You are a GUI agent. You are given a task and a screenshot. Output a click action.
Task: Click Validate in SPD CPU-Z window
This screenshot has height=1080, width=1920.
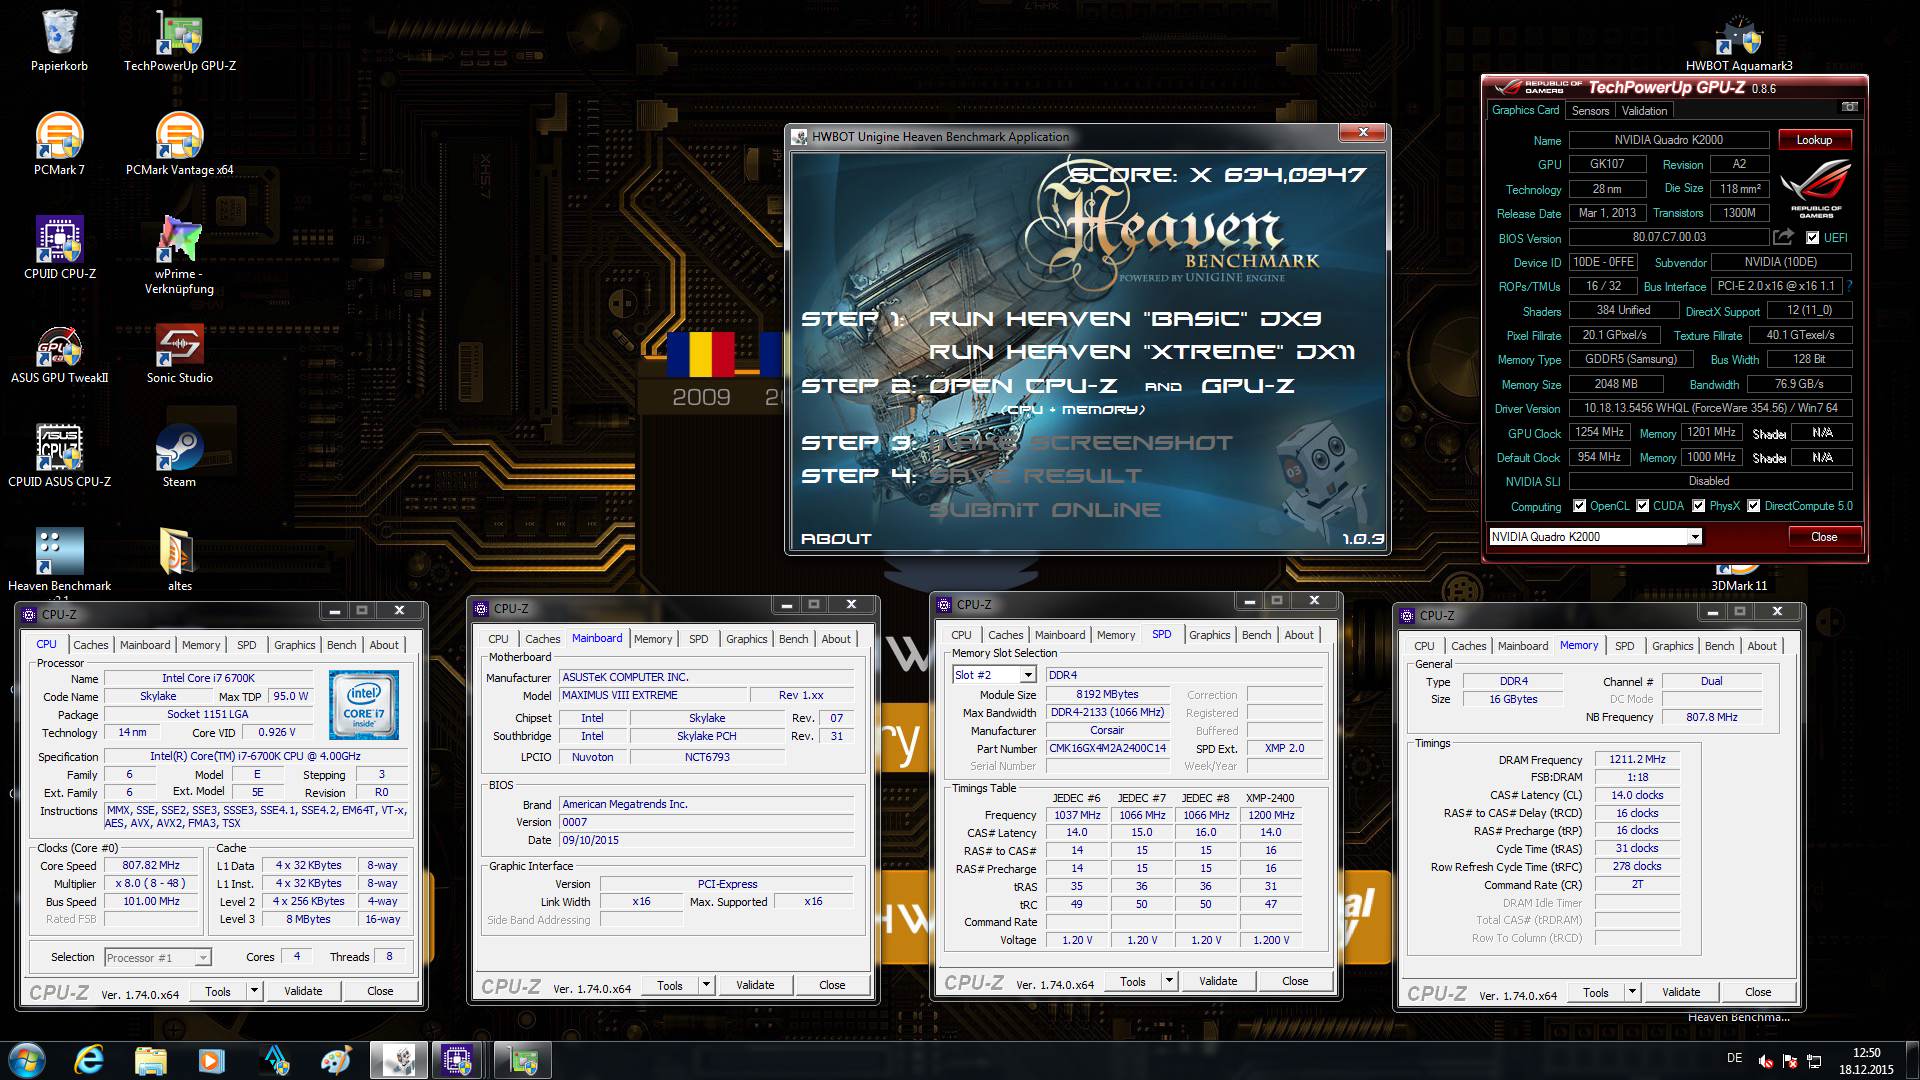(x=1218, y=981)
